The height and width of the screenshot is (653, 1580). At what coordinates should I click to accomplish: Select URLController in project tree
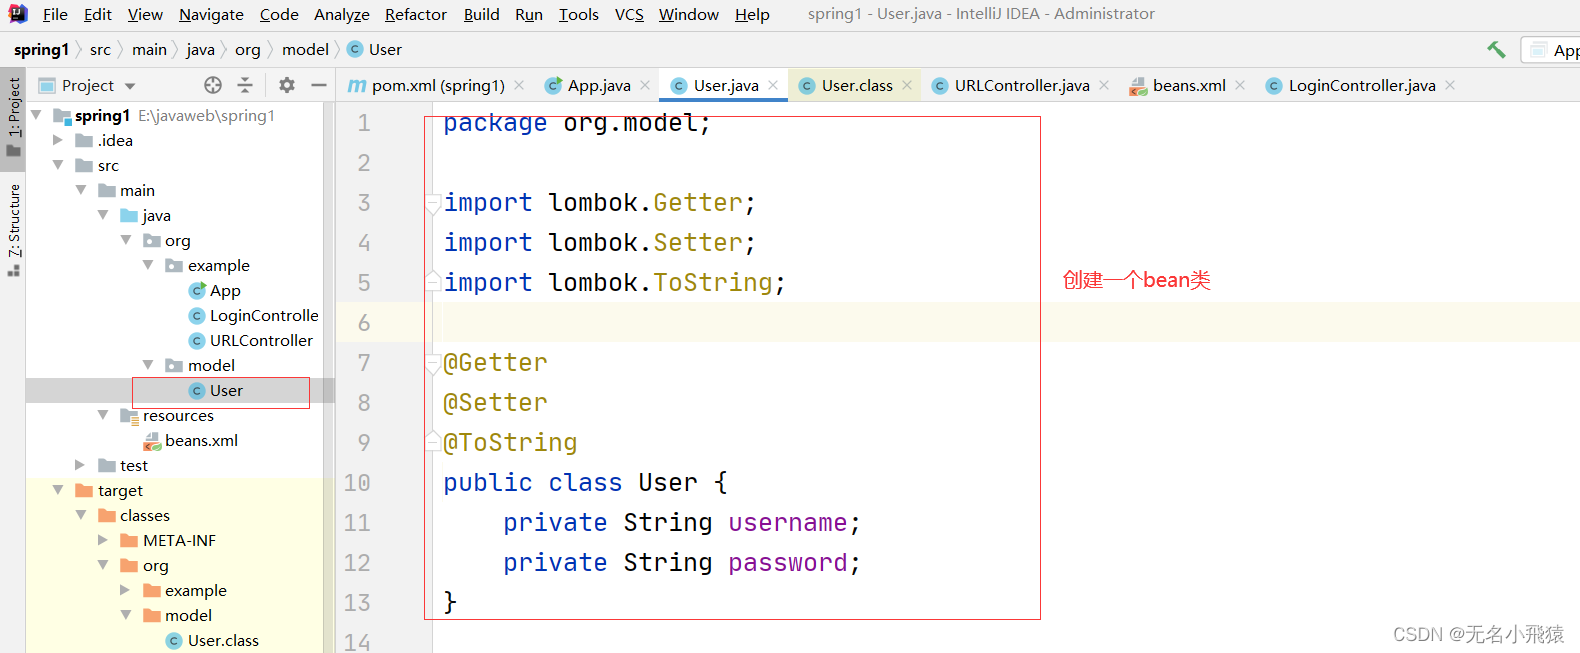click(250, 340)
